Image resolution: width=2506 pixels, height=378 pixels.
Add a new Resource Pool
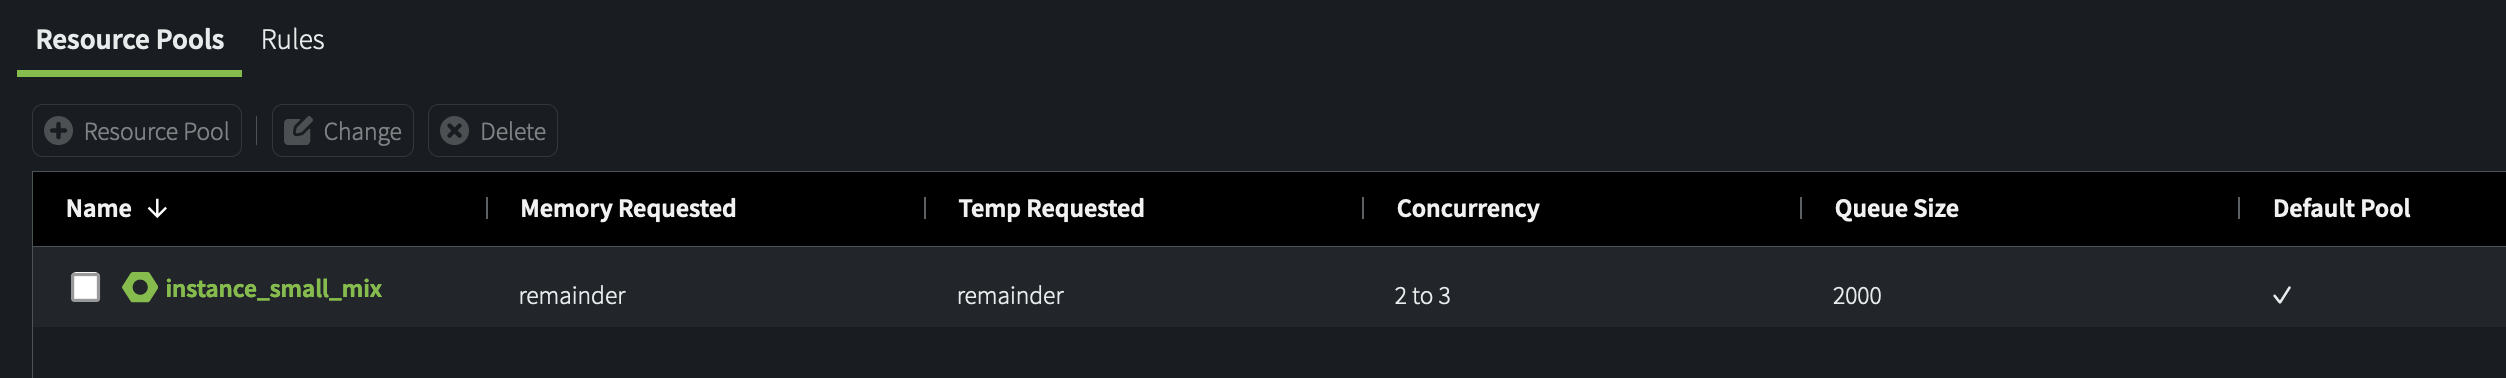coord(137,131)
